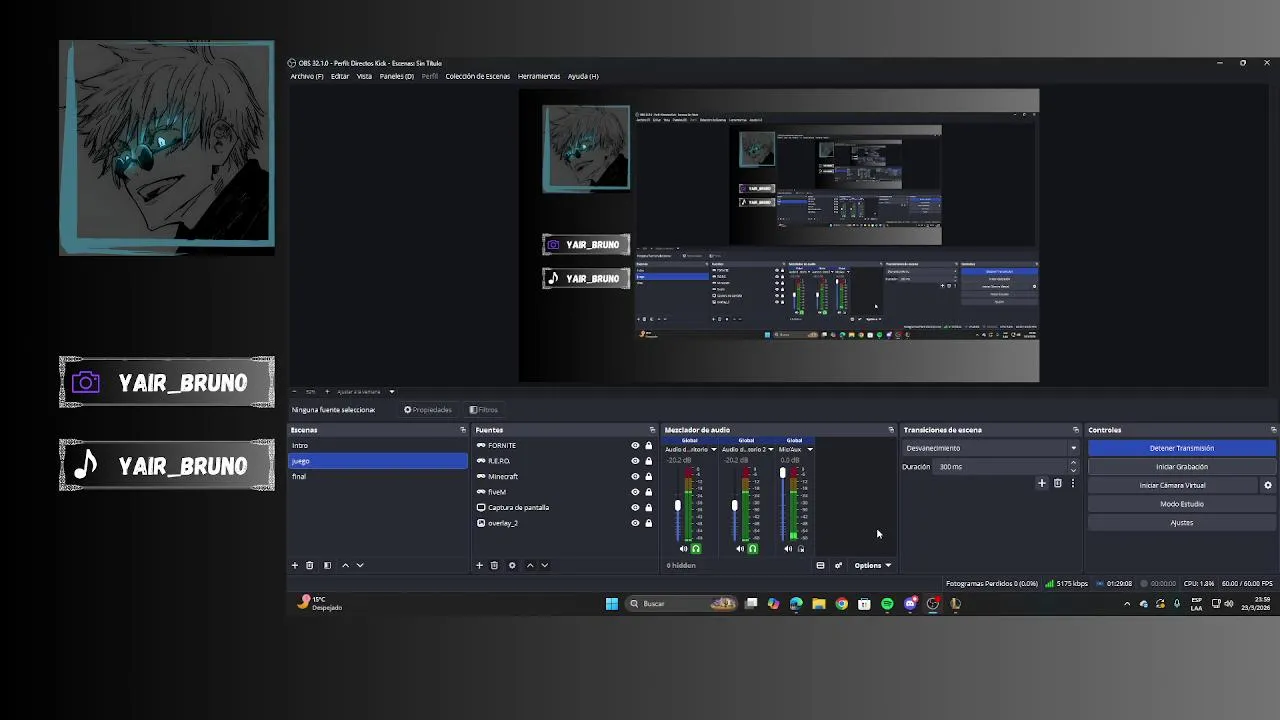
Task: Adjust first desktop audio volume fader
Action: click(x=678, y=506)
